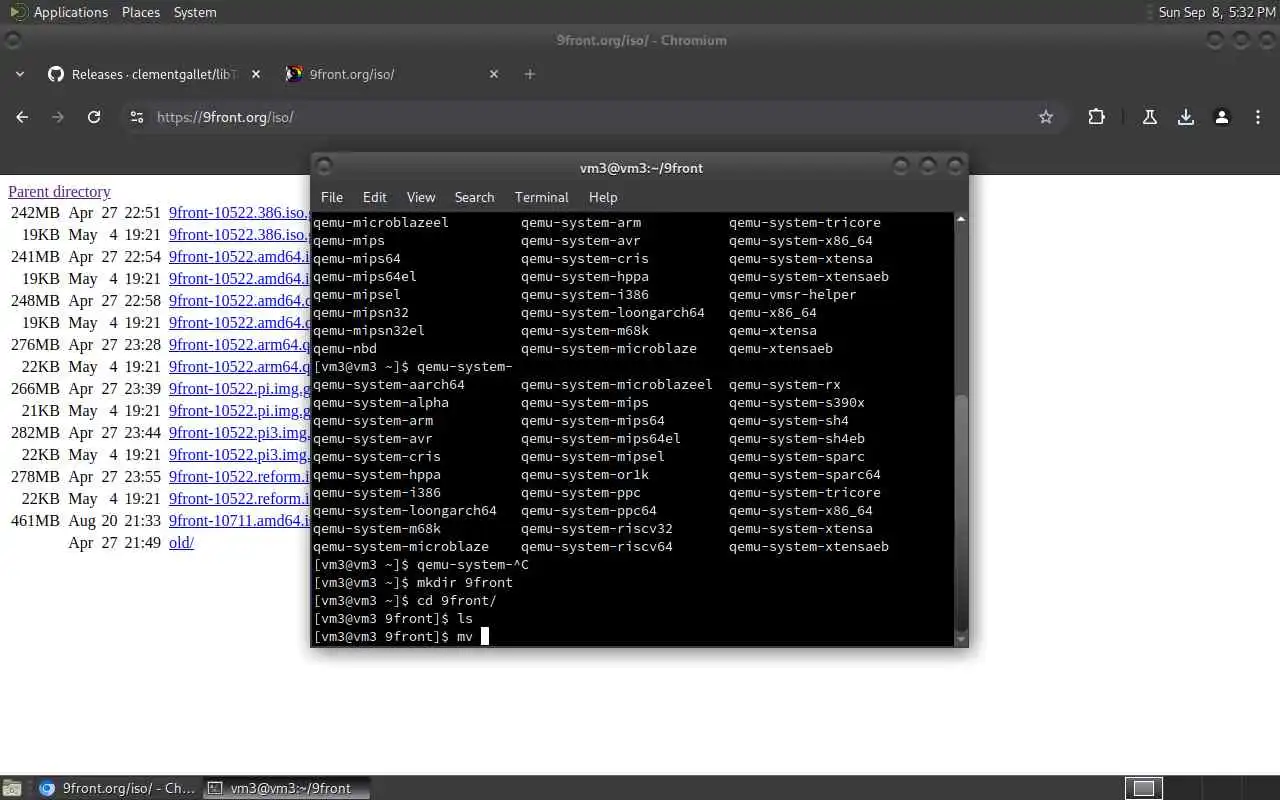Open the Downloads icon in Chromium
The image size is (1280, 800).
pyautogui.click(x=1186, y=117)
